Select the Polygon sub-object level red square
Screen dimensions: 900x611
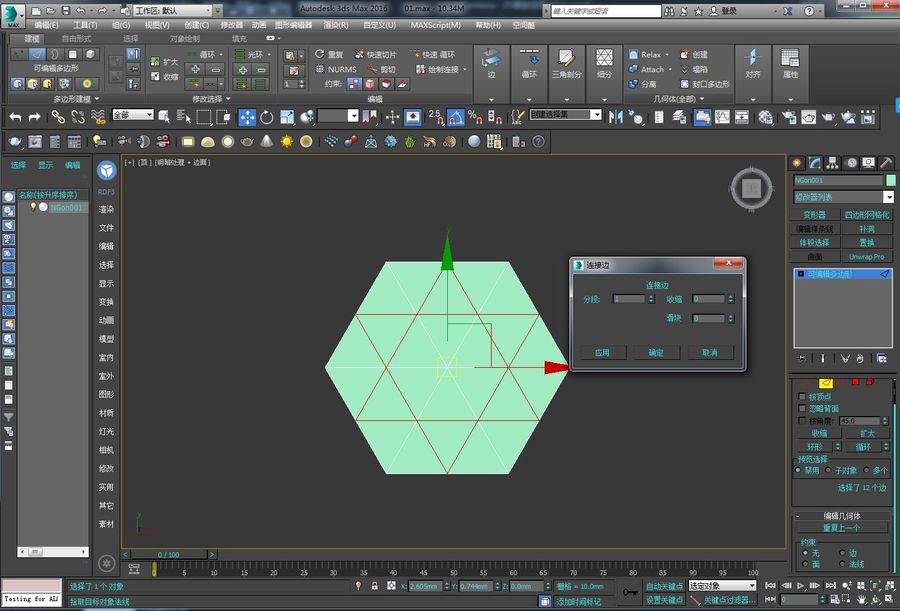tap(855, 382)
